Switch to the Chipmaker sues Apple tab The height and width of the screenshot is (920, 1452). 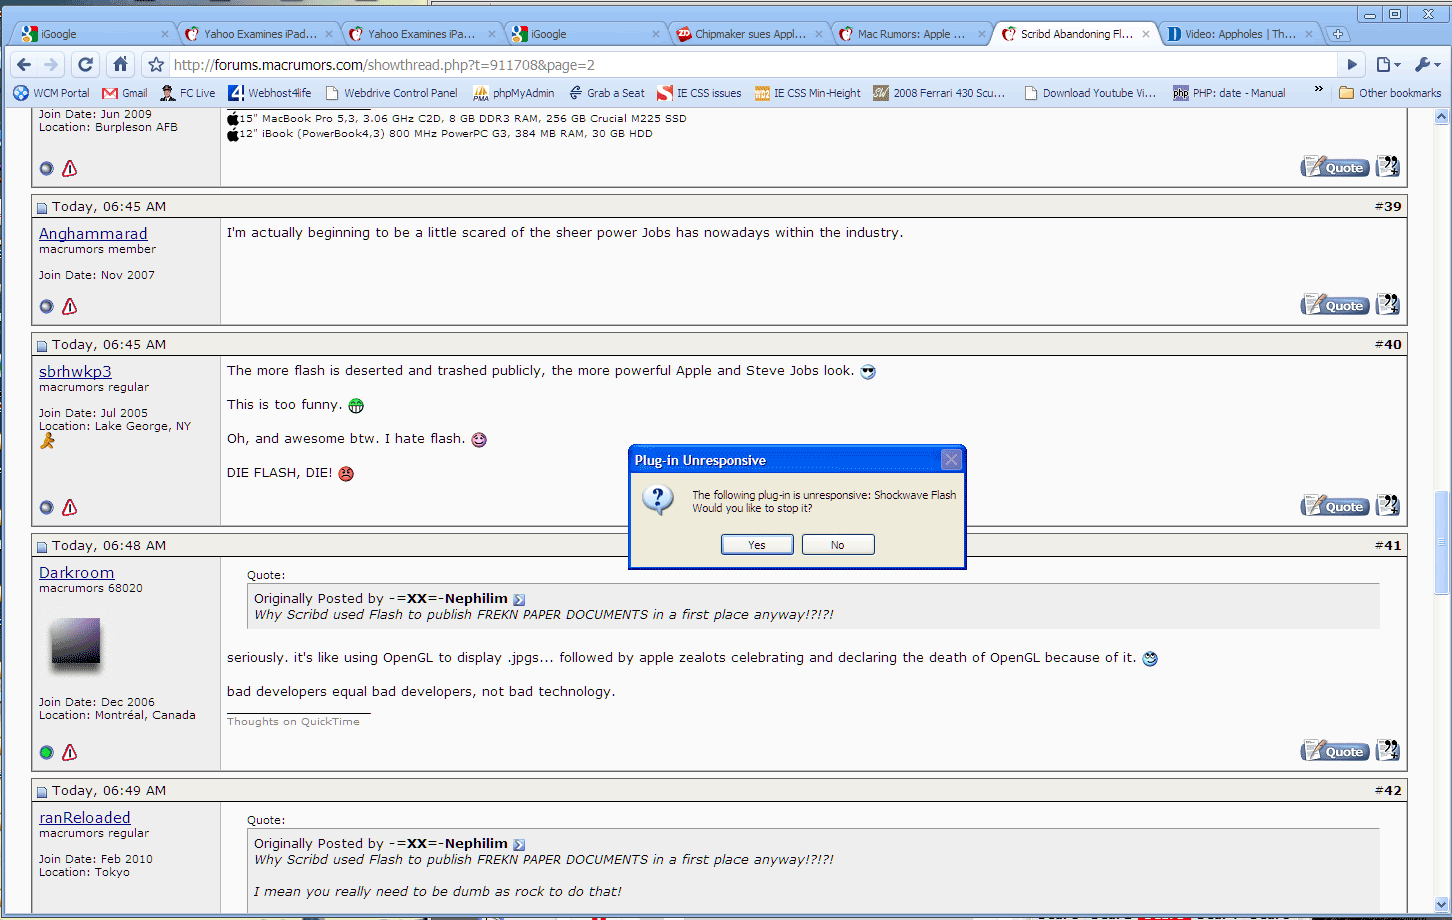750,34
